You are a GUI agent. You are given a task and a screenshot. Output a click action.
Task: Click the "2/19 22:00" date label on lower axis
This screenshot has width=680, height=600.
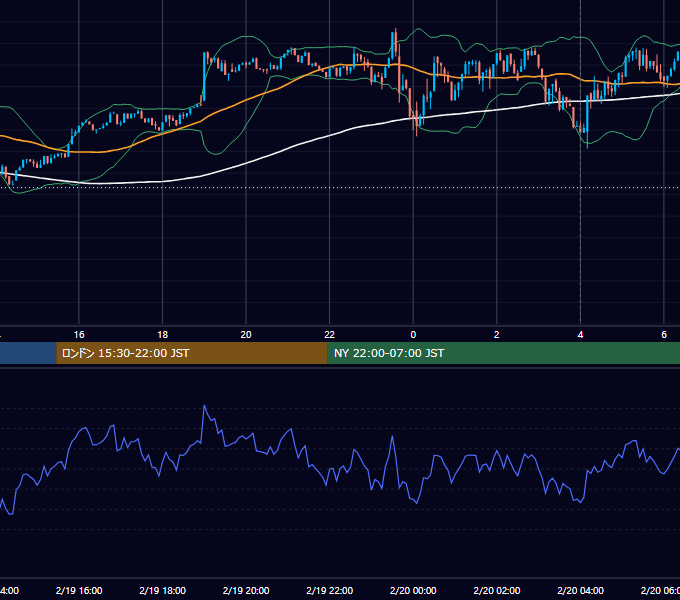(x=330, y=590)
